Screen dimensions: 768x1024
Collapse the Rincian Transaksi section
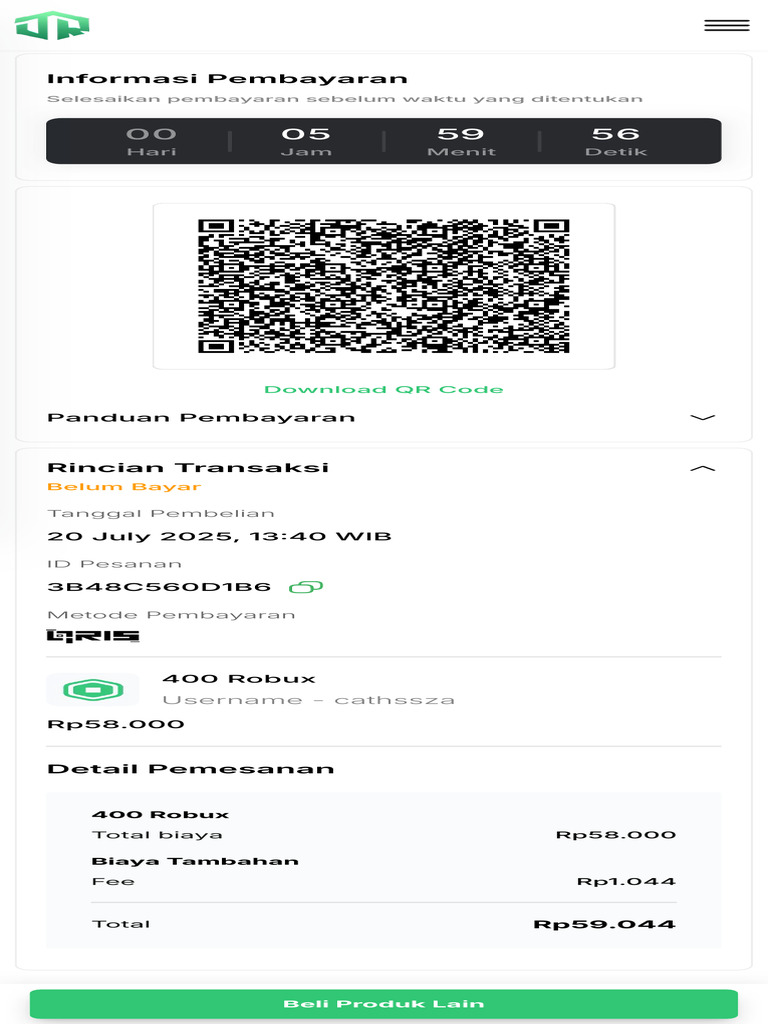coord(703,468)
